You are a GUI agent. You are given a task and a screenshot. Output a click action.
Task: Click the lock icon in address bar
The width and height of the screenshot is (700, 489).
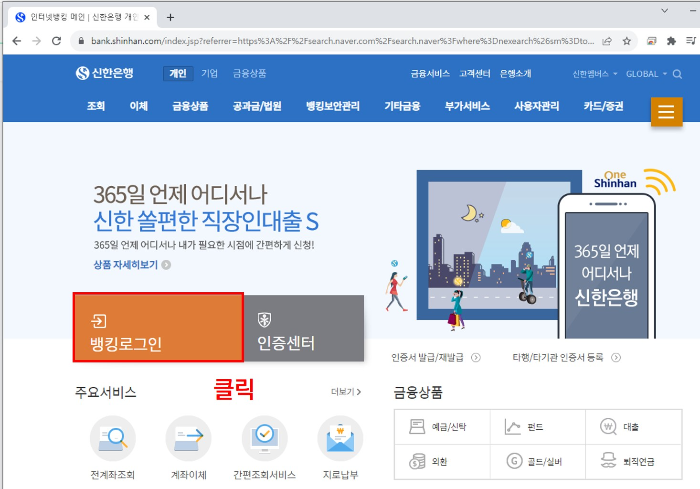81,41
